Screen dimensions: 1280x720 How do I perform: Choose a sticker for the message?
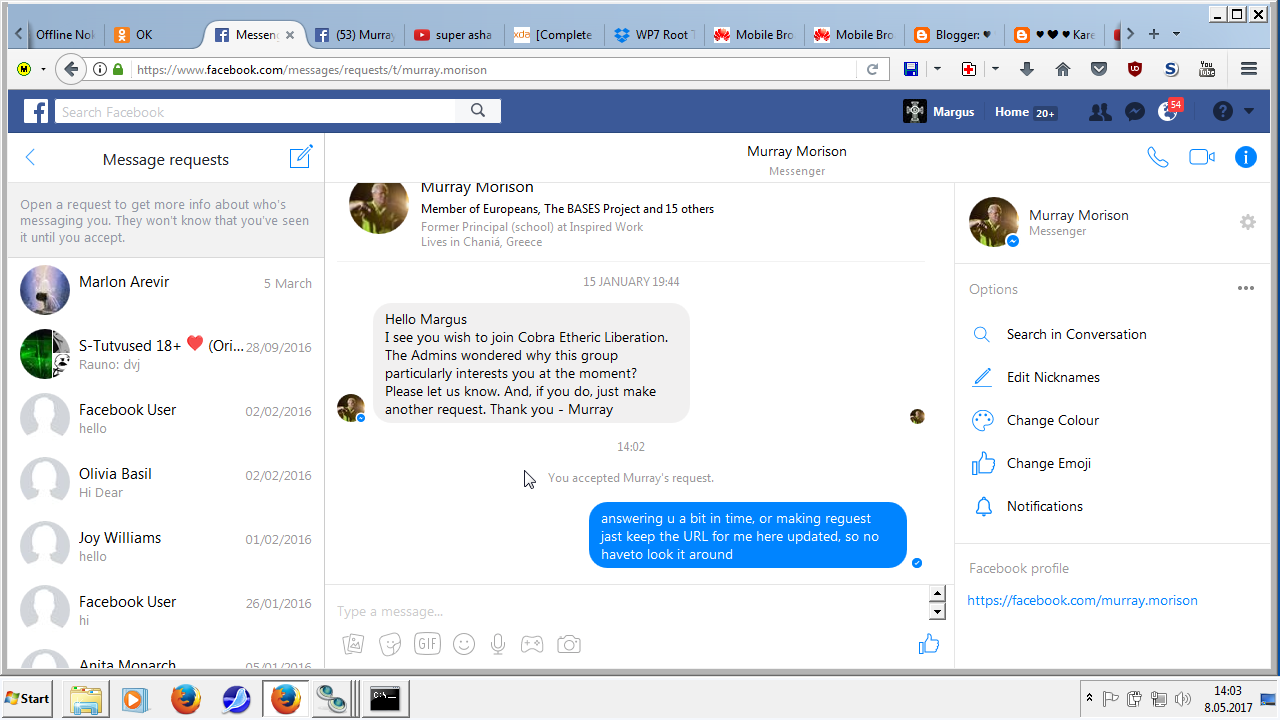[x=390, y=644]
